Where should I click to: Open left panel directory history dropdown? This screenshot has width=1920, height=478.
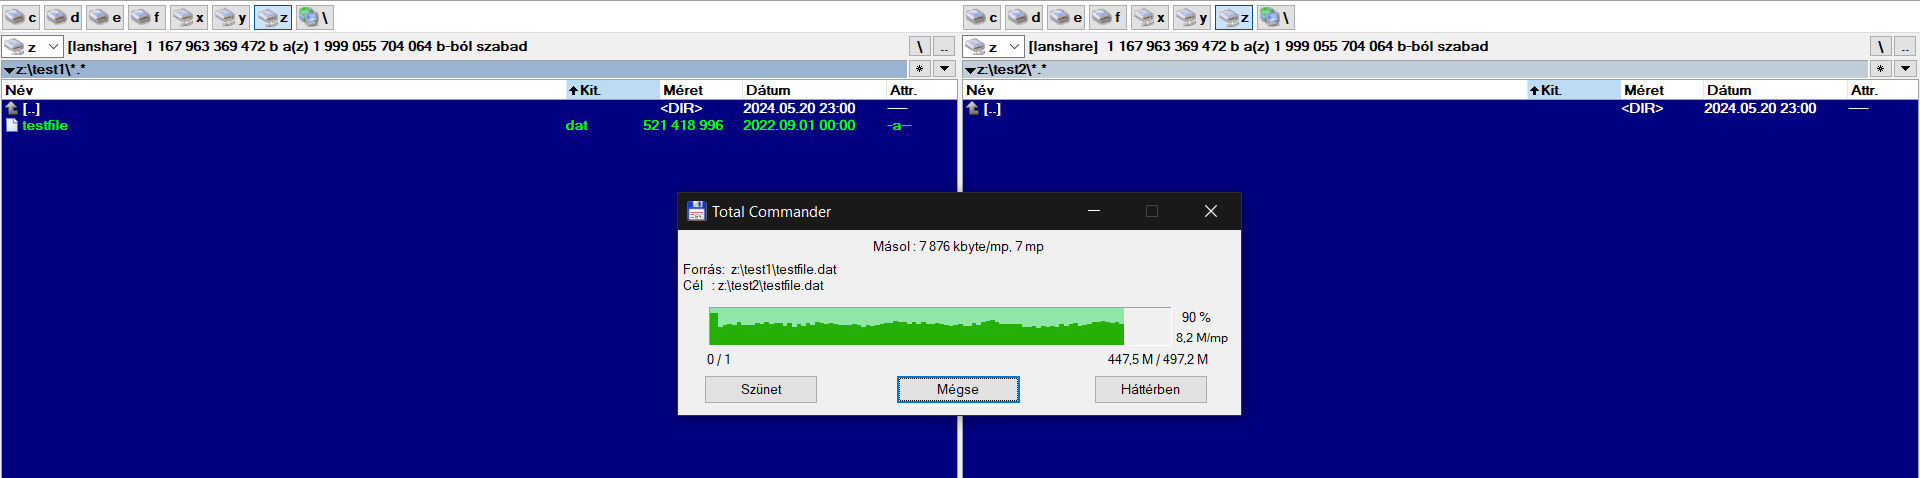[x=945, y=69]
